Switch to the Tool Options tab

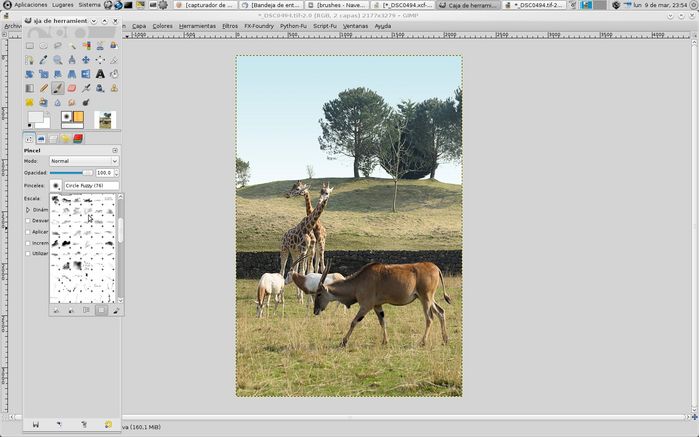[29, 139]
